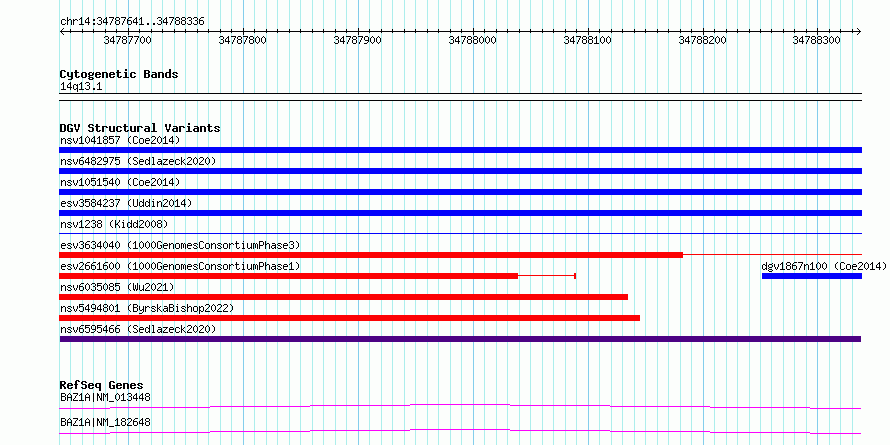Screen dimensions: 890x445
Task: Open gene label BAZ1A|NM_013448
Action: point(105,397)
